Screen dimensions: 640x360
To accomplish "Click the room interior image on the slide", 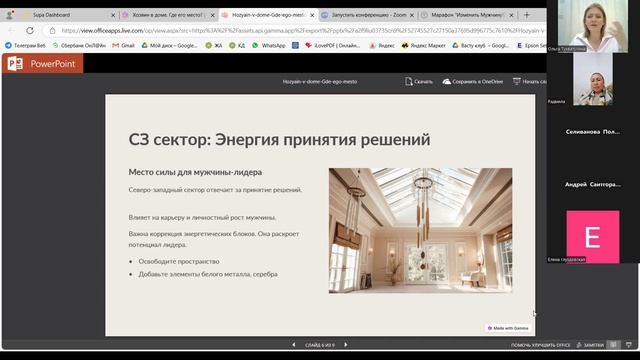I will click(420, 231).
